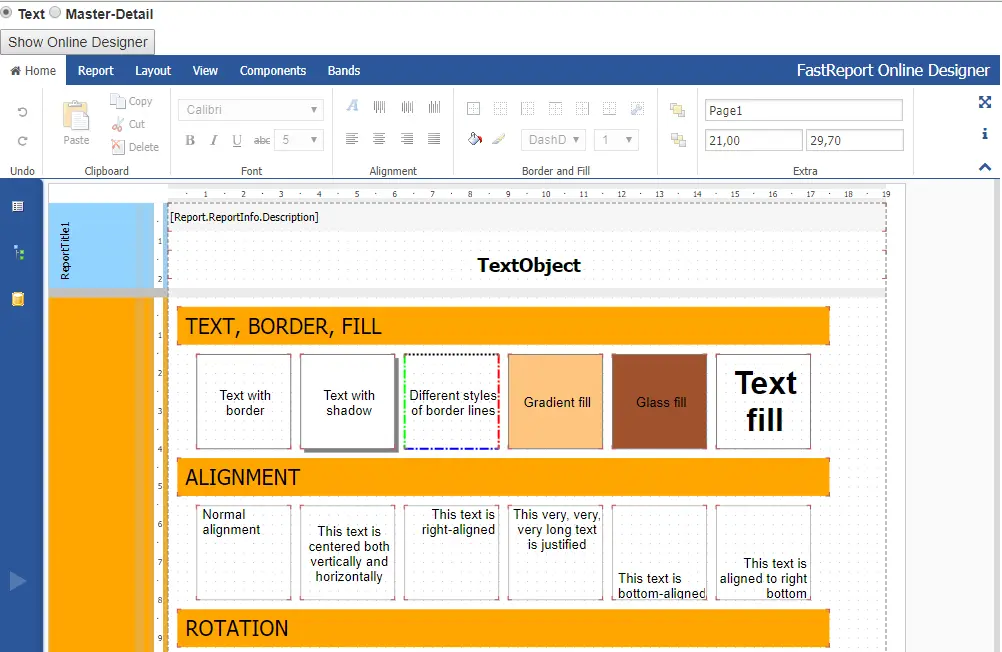Click the Cut scissors icon
The height and width of the screenshot is (652, 1002).
pos(118,124)
